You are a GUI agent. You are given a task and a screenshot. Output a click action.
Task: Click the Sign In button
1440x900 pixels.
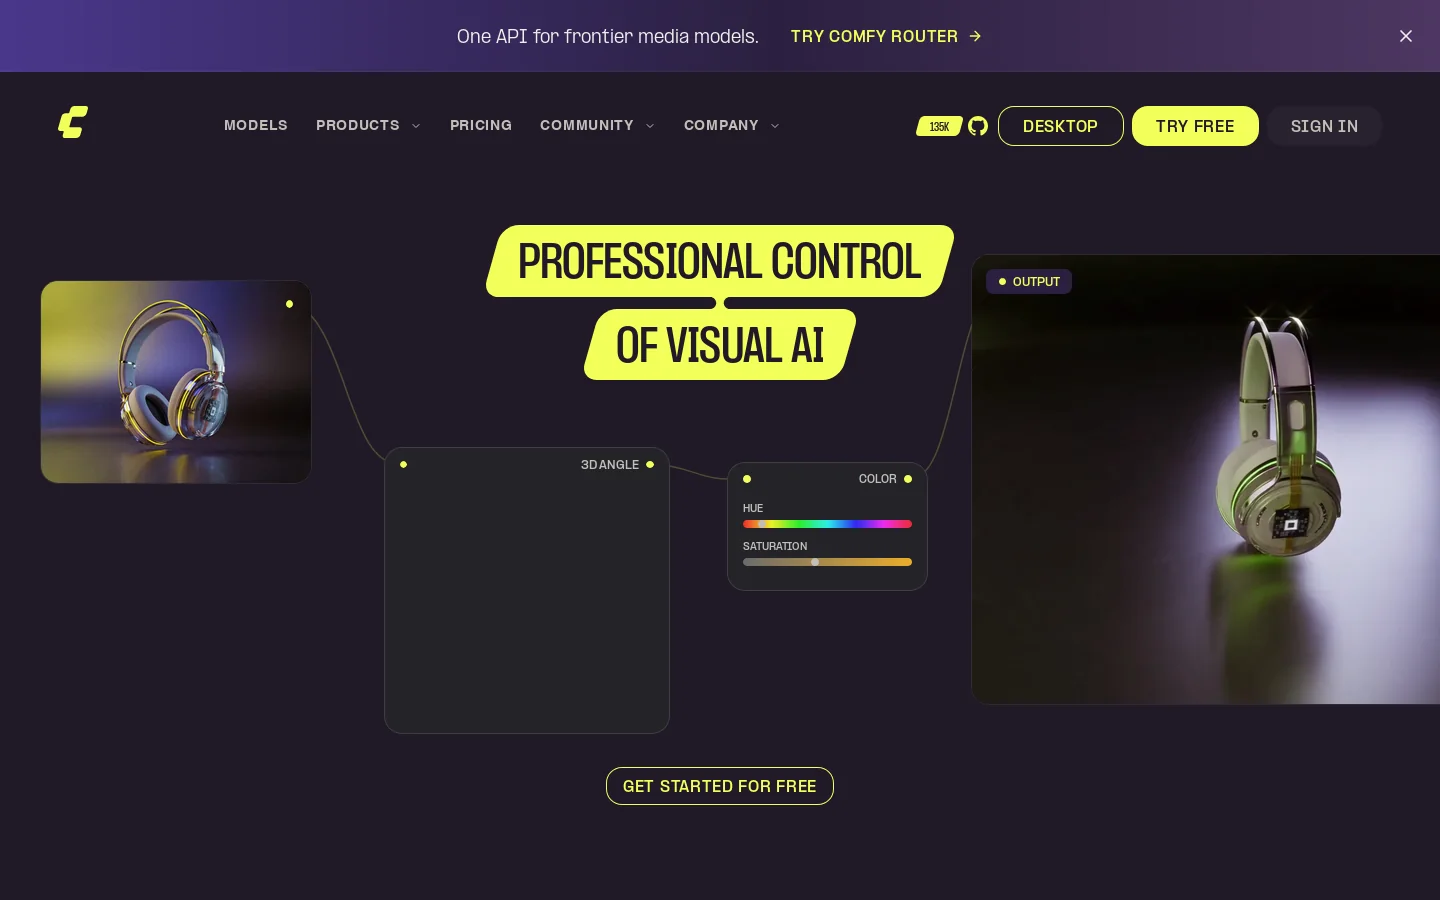coord(1325,126)
